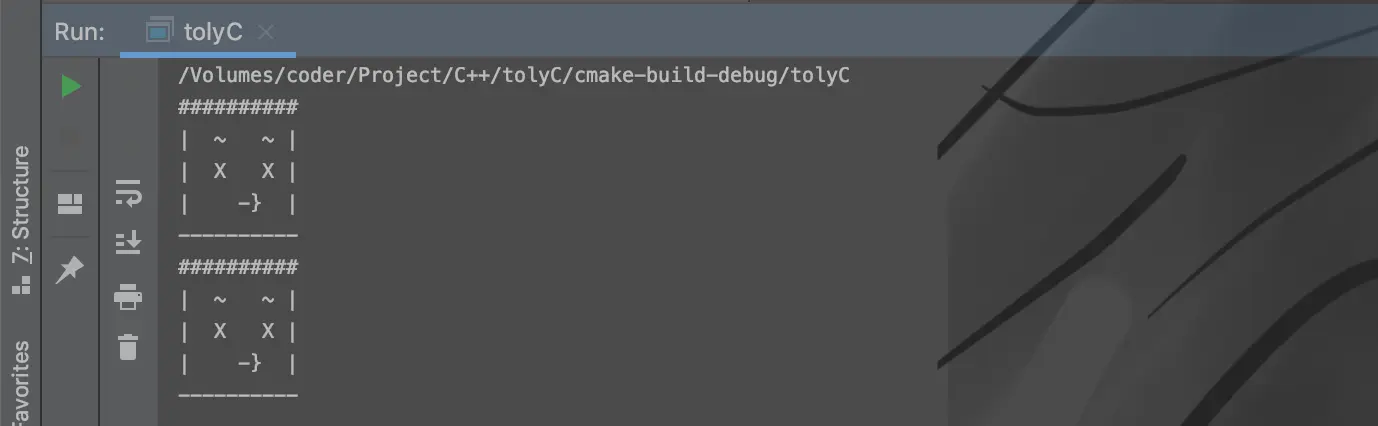This screenshot has width=1378, height=426.
Task: Click the Clear All trash icon
Action: 128,347
